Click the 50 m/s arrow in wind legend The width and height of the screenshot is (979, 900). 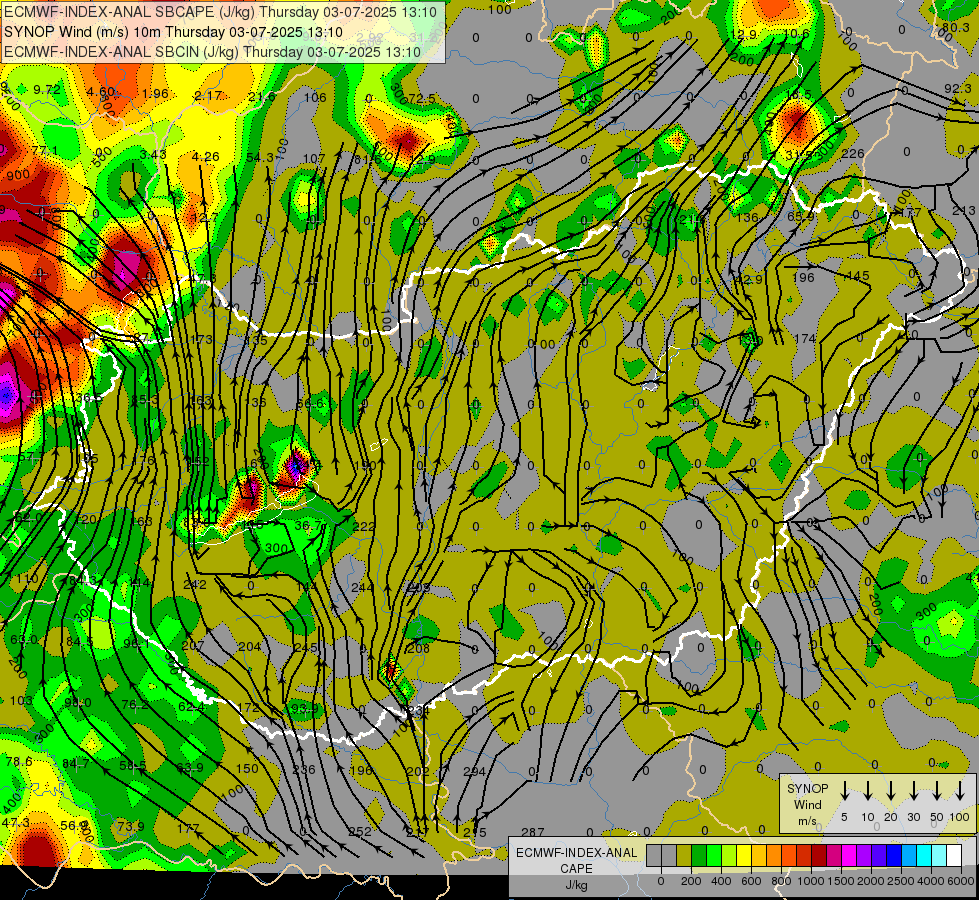point(937,791)
